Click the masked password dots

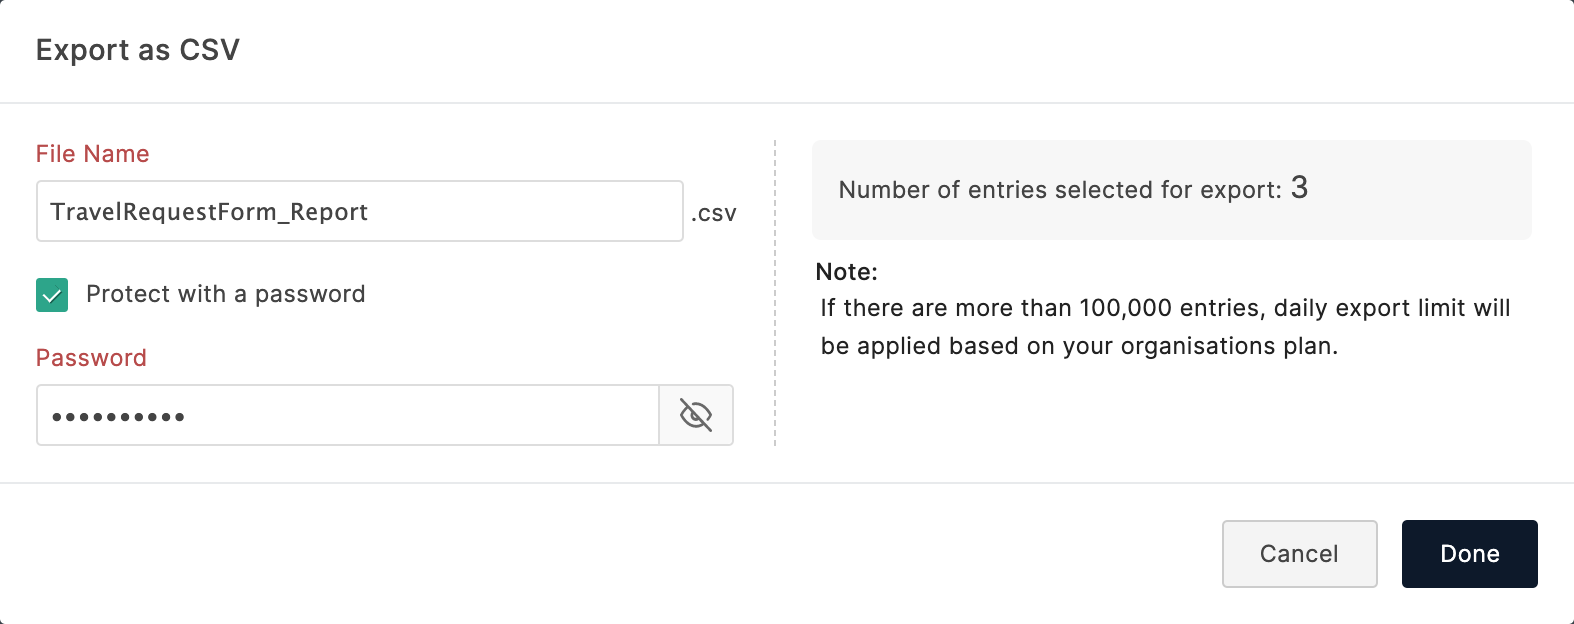tap(118, 417)
